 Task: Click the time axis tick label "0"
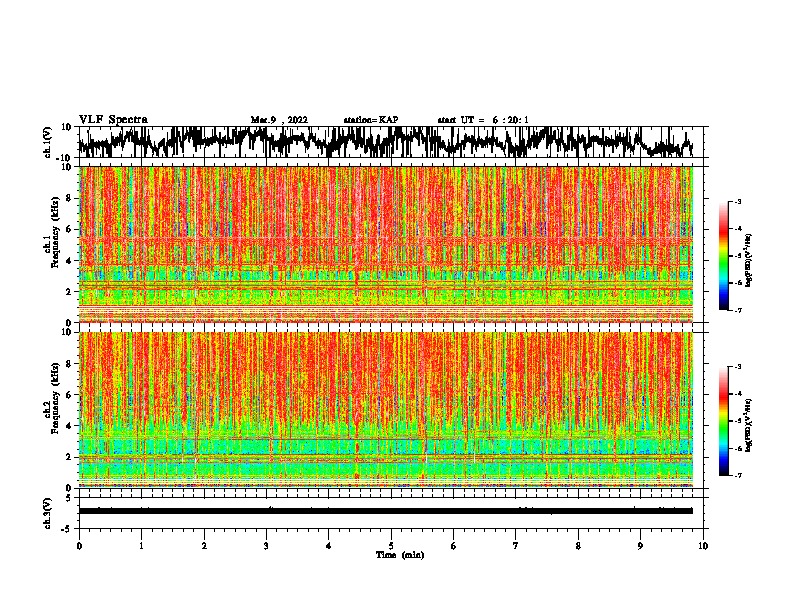coord(79,546)
